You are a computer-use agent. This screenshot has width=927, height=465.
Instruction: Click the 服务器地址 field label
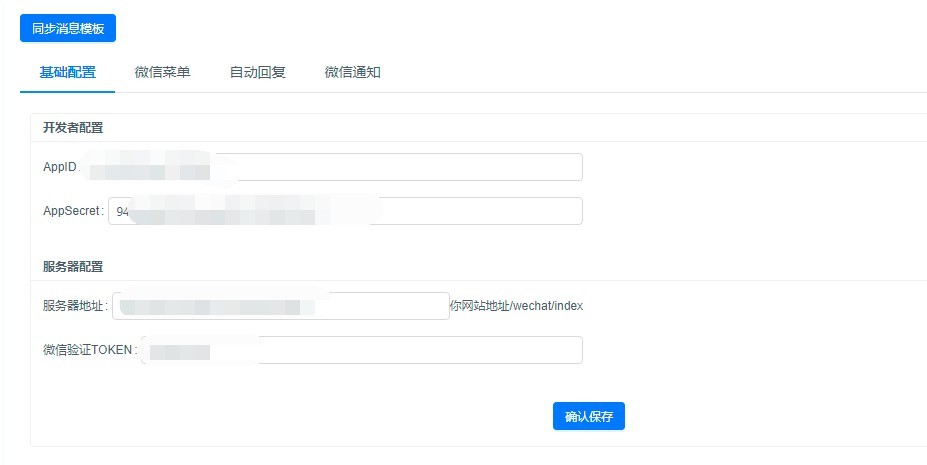tap(75, 306)
